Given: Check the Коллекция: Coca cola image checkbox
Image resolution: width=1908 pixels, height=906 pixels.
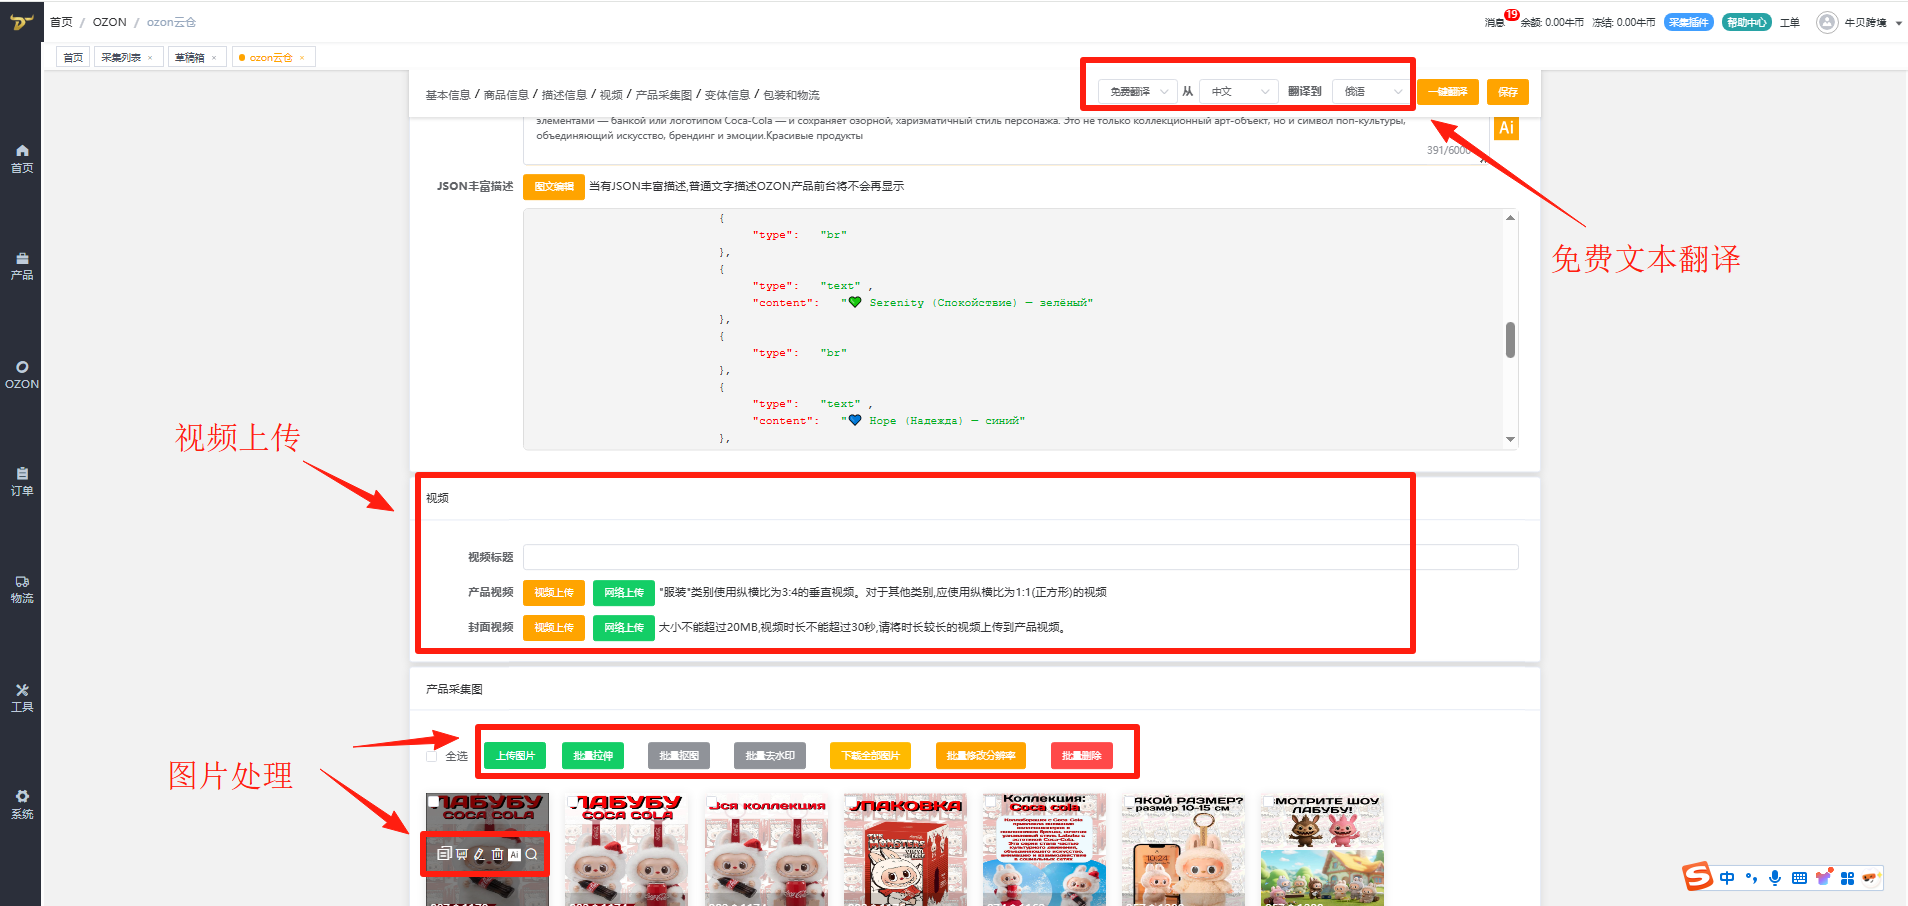Looking at the screenshot, I should [990, 802].
